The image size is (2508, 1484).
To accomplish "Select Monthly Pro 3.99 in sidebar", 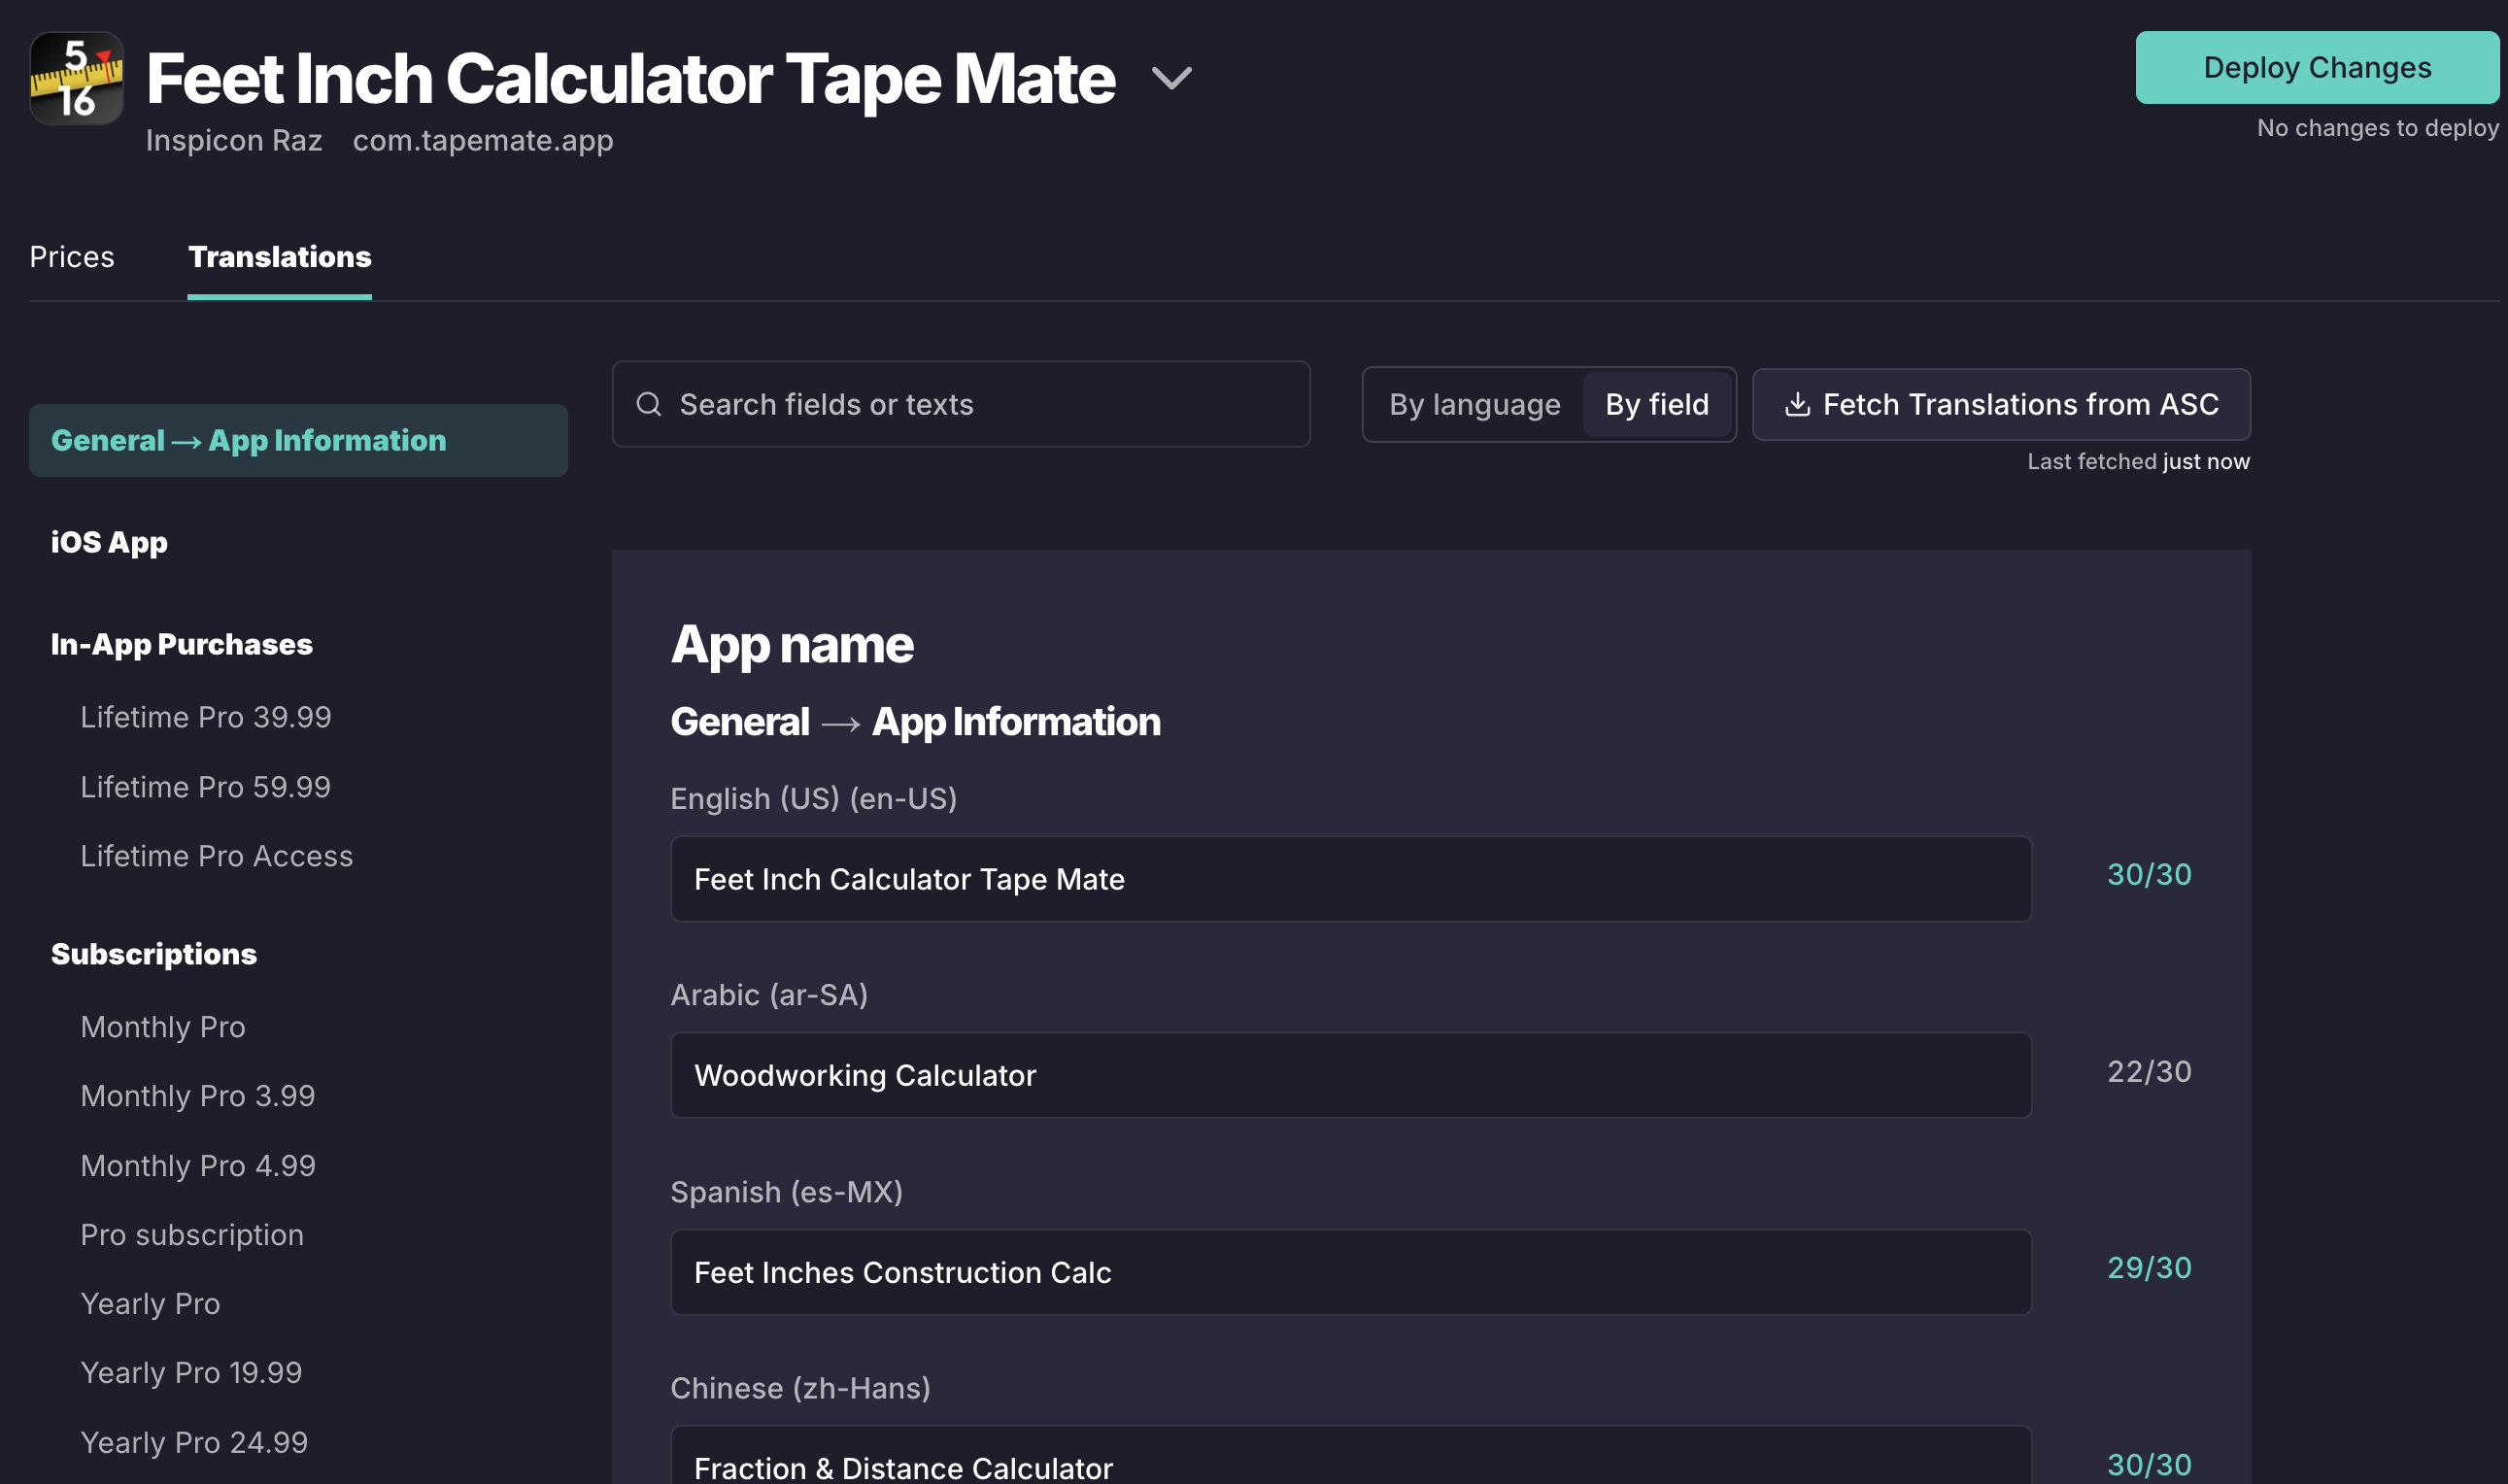I will 198,1096.
